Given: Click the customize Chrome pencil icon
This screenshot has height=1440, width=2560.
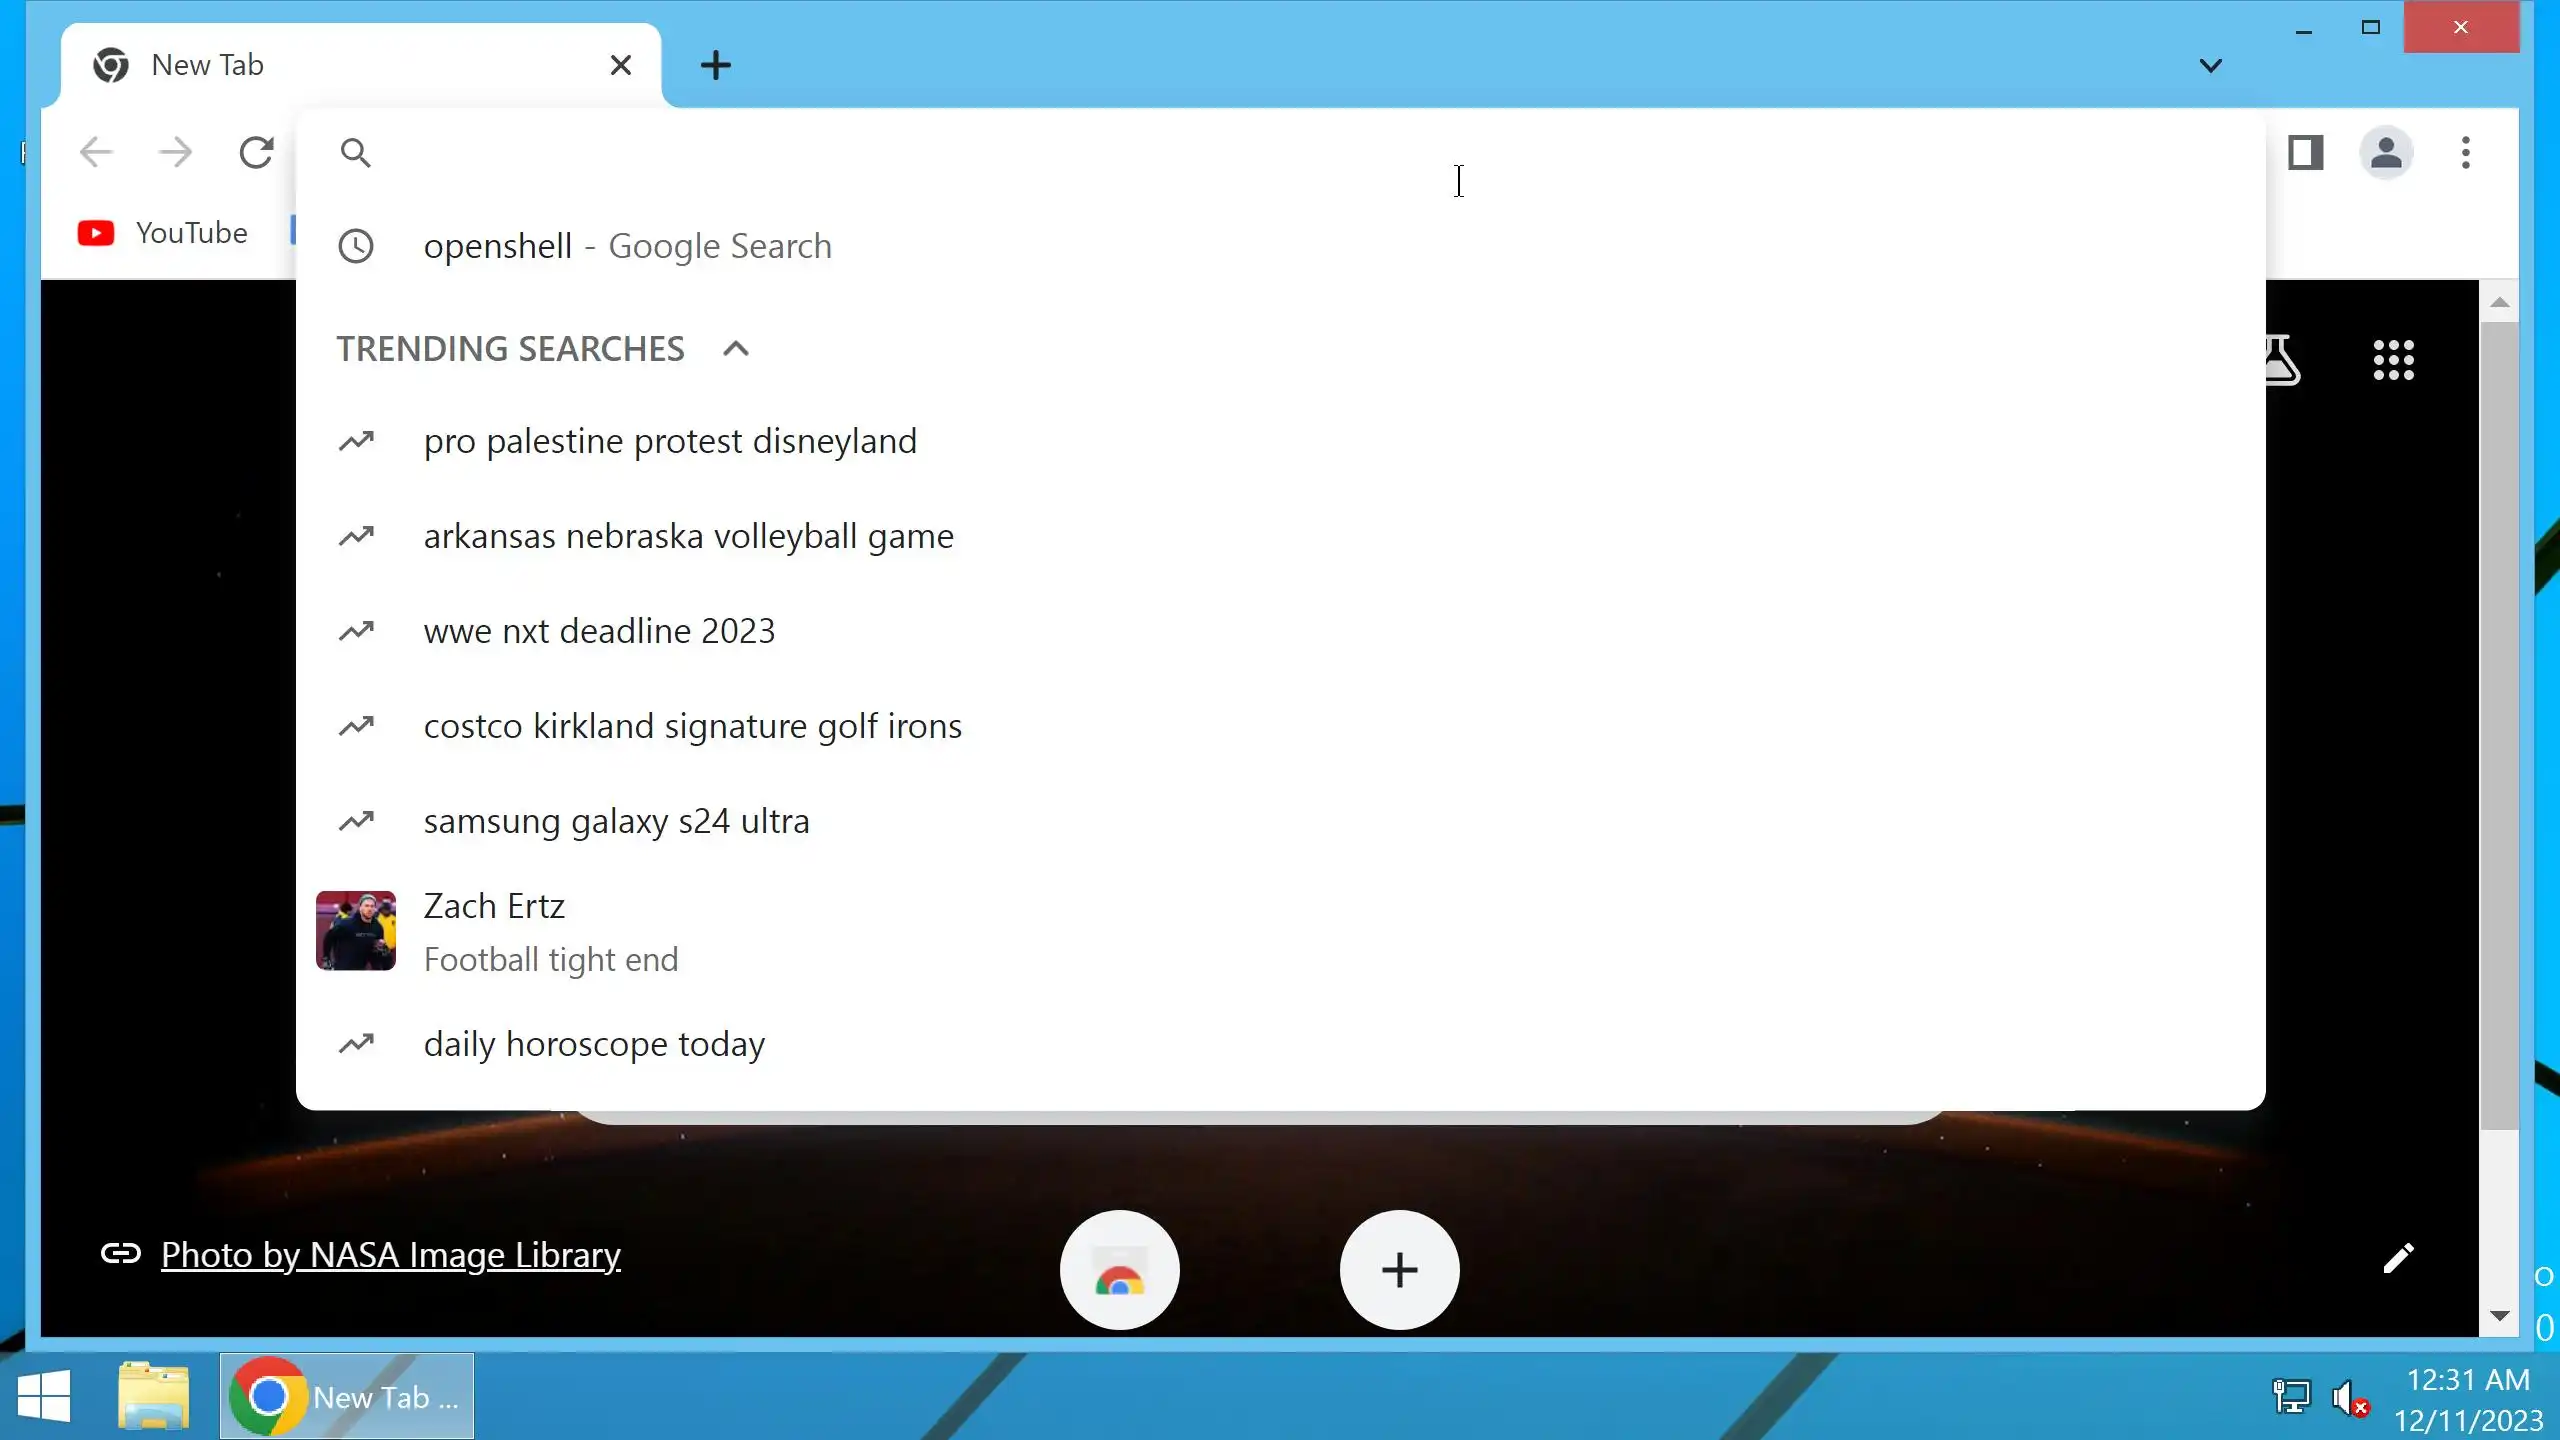Looking at the screenshot, I should (2398, 1258).
